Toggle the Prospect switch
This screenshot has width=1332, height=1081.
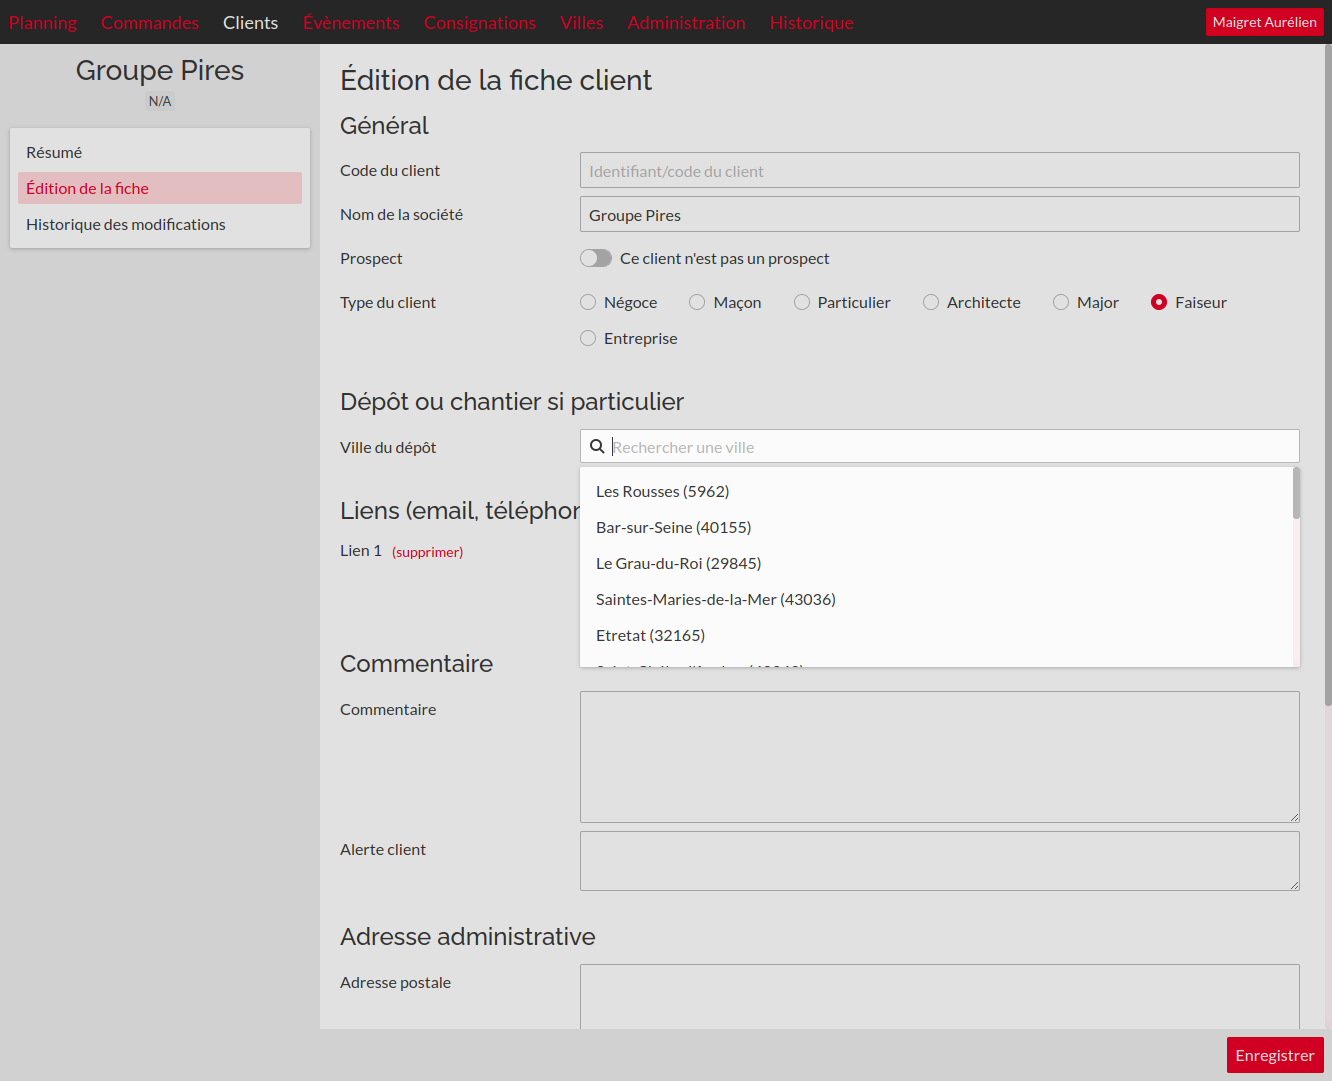coord(596,258)
